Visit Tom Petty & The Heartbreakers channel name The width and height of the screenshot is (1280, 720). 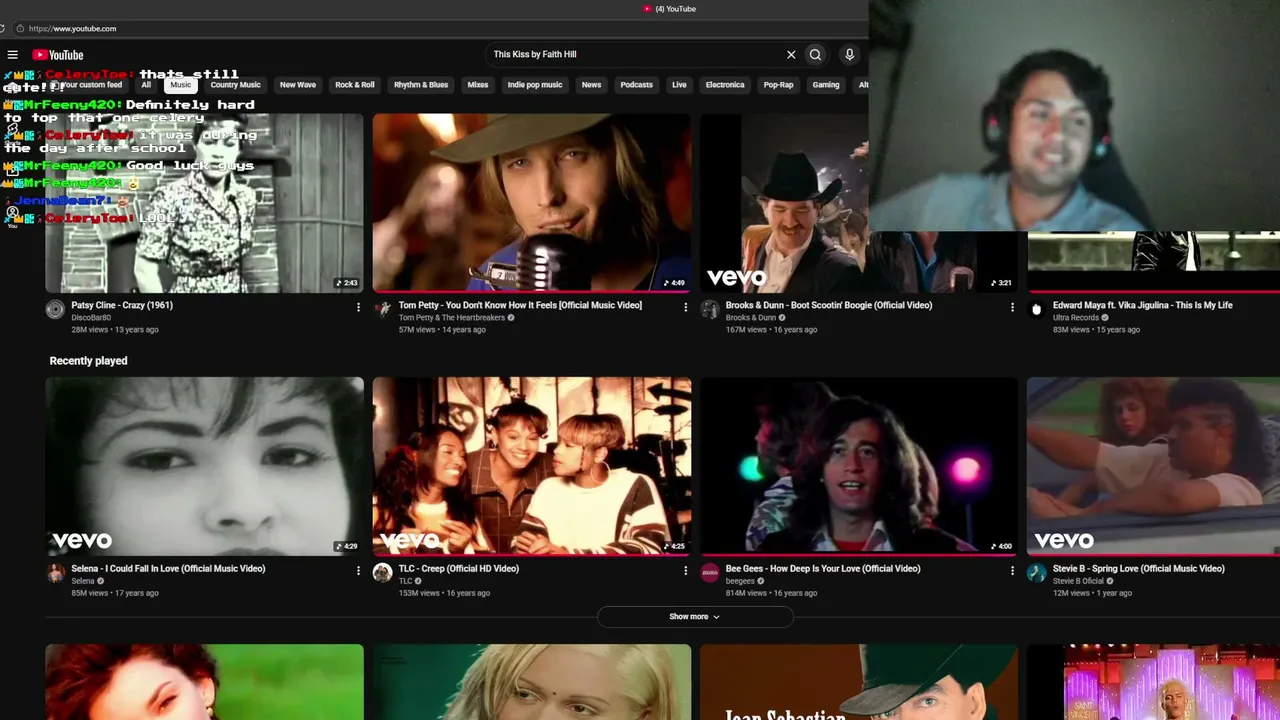coord(452,318)
